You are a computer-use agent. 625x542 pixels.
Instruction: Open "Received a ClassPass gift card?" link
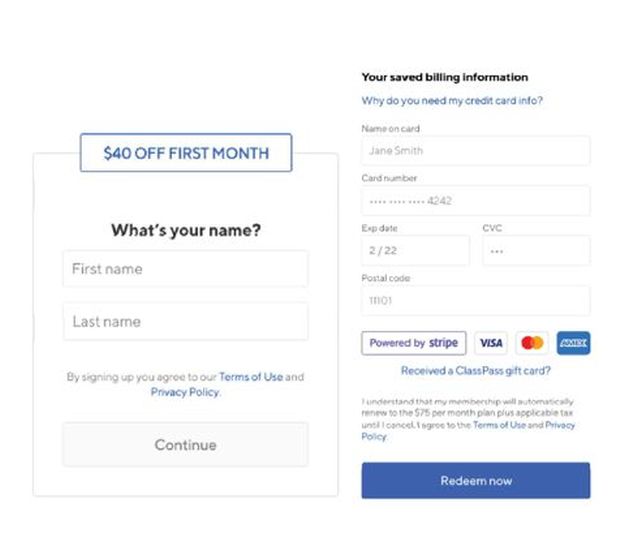click(475, 370)
